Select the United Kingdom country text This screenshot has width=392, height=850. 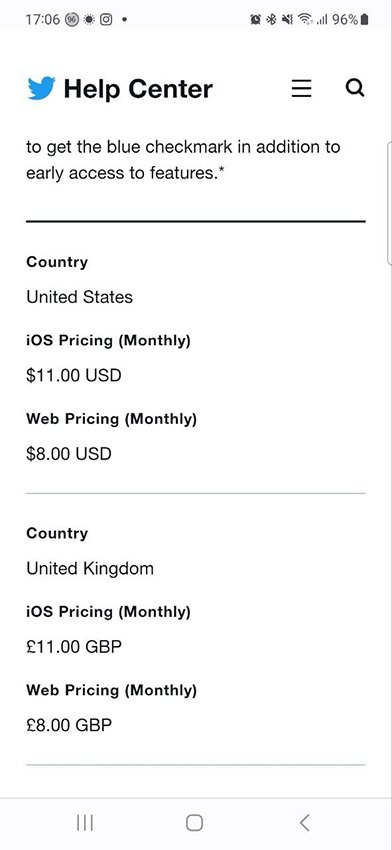90,569
